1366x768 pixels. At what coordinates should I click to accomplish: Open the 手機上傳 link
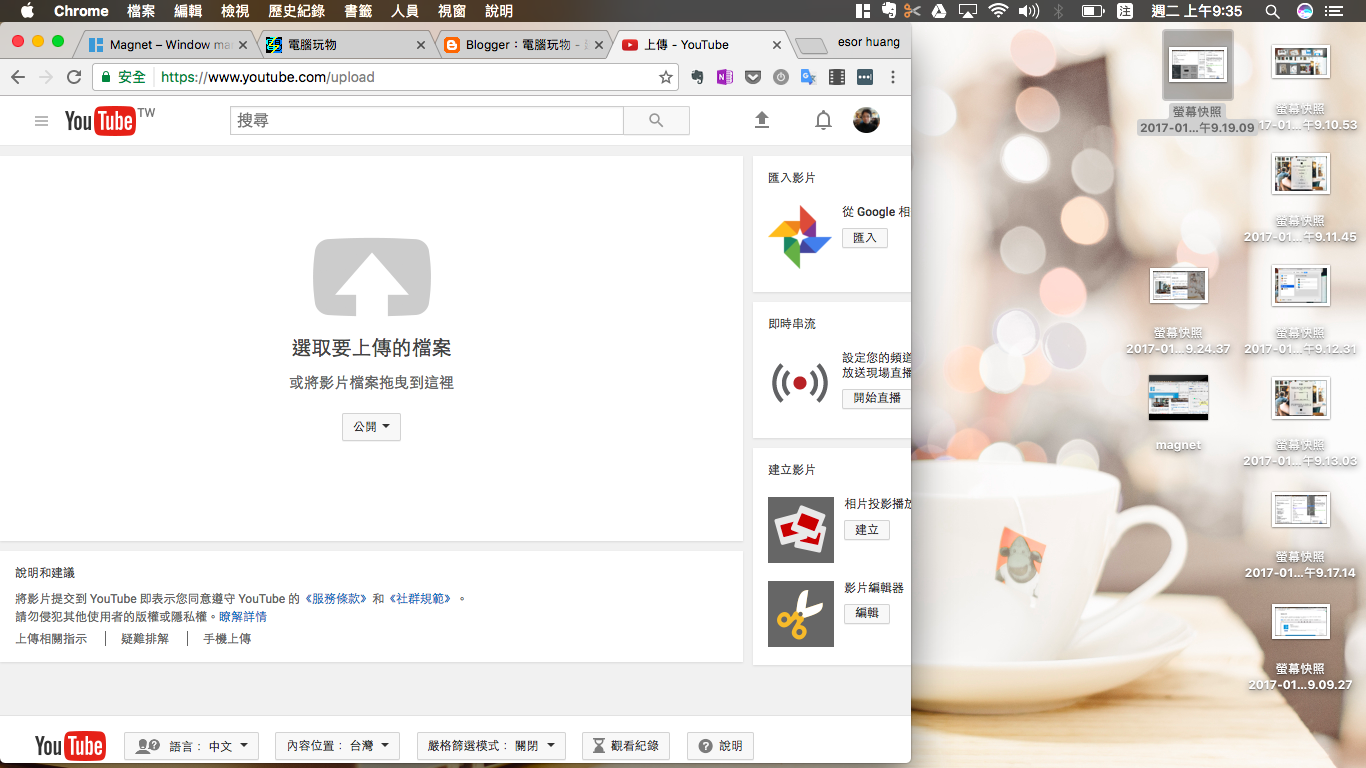pyautogui.click(x=227, y=639)
